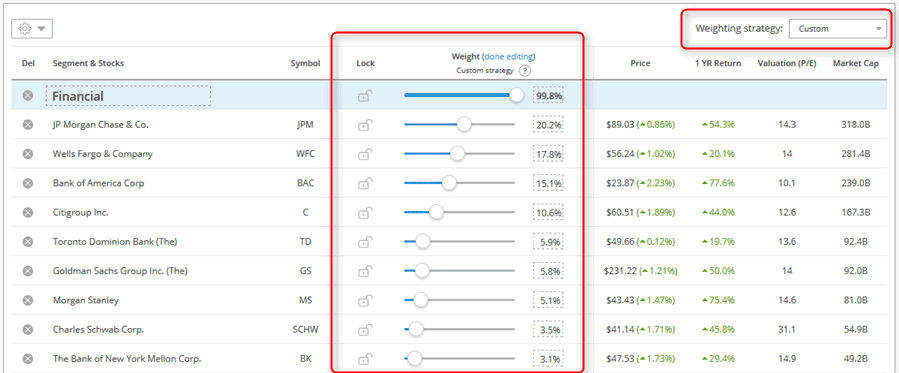Toggle lock for JPM weight
This screenshot has width=899, height=373.
pos(365,124)
